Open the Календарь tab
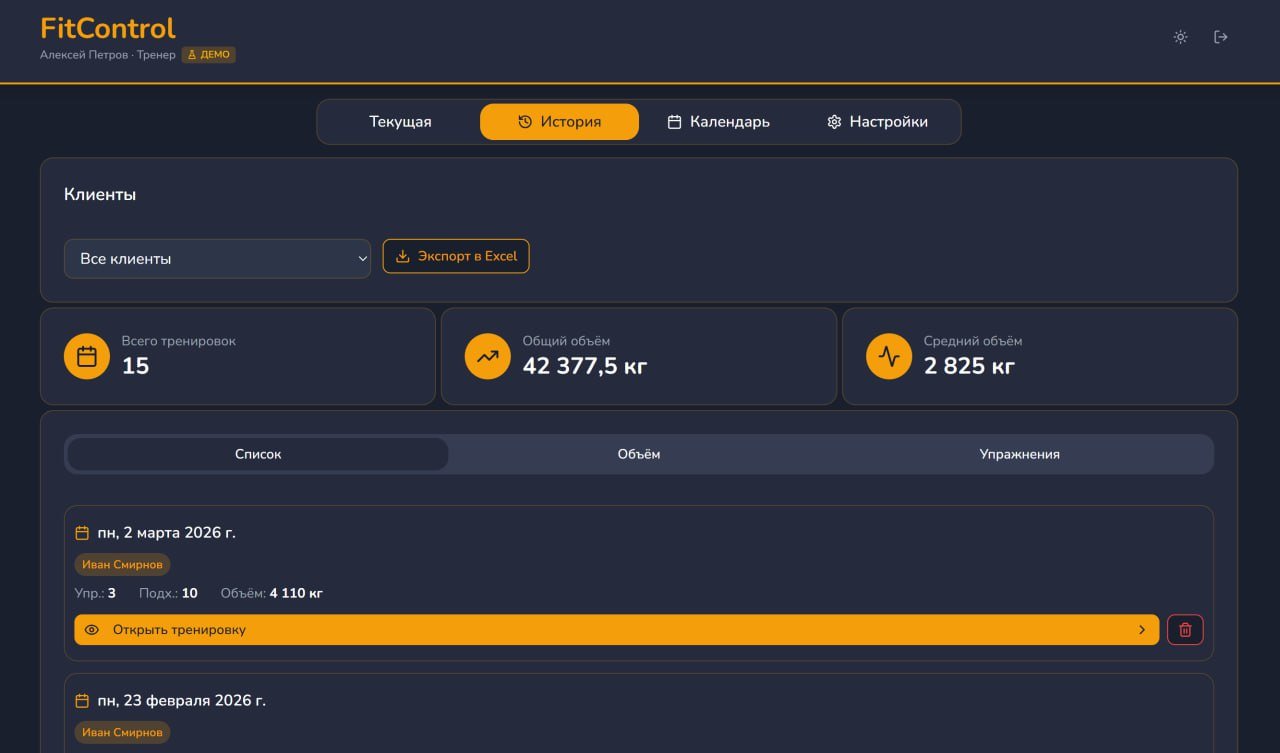This screenshot has height=753, width=1280. 718,122
